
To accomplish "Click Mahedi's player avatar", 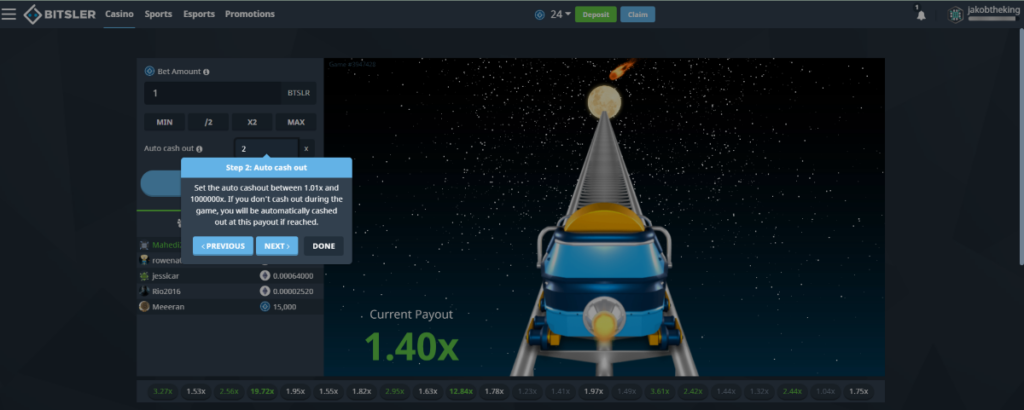I will 144,245.
